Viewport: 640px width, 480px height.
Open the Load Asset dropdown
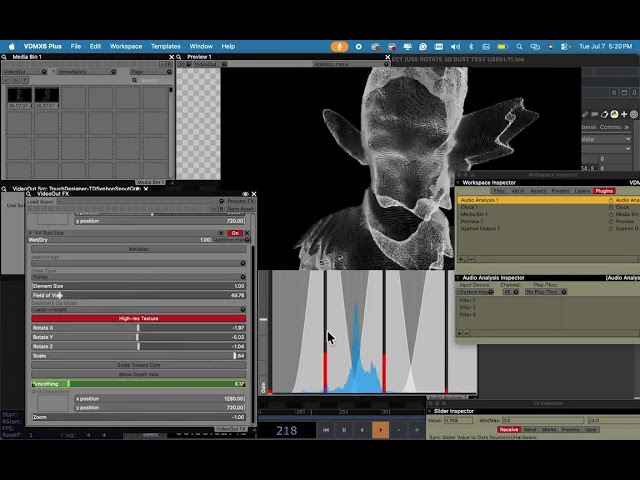pos(140,201)
